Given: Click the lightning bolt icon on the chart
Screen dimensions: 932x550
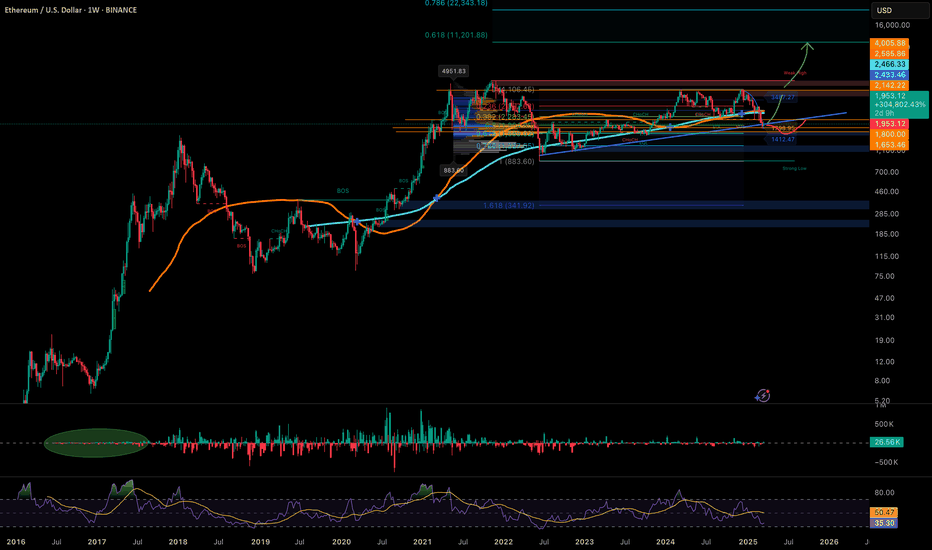Looking at the screenshot, I should tap(763, 395).
